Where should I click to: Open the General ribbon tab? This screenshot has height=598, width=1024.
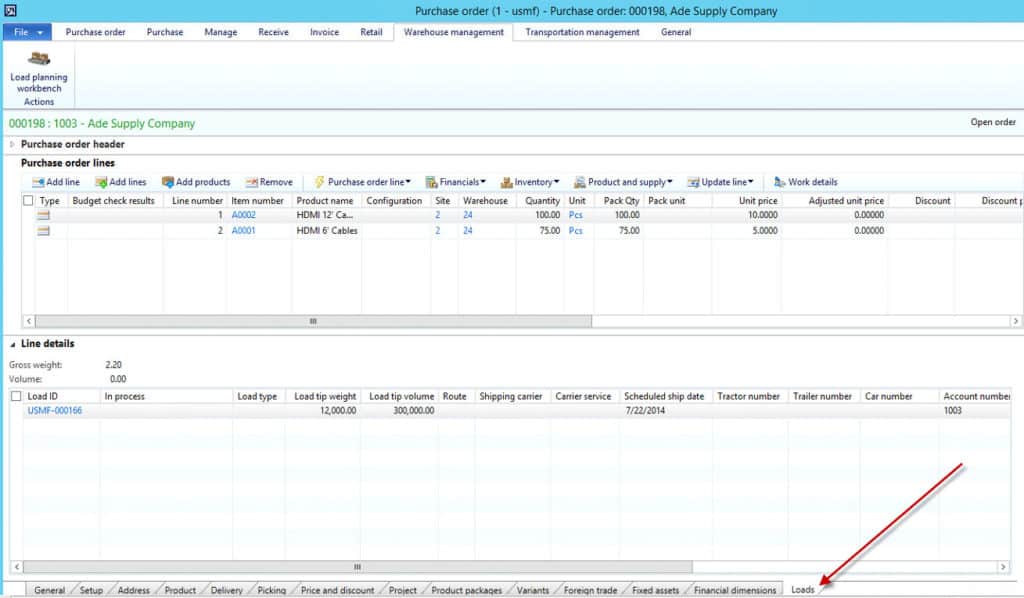click(676, 32)
